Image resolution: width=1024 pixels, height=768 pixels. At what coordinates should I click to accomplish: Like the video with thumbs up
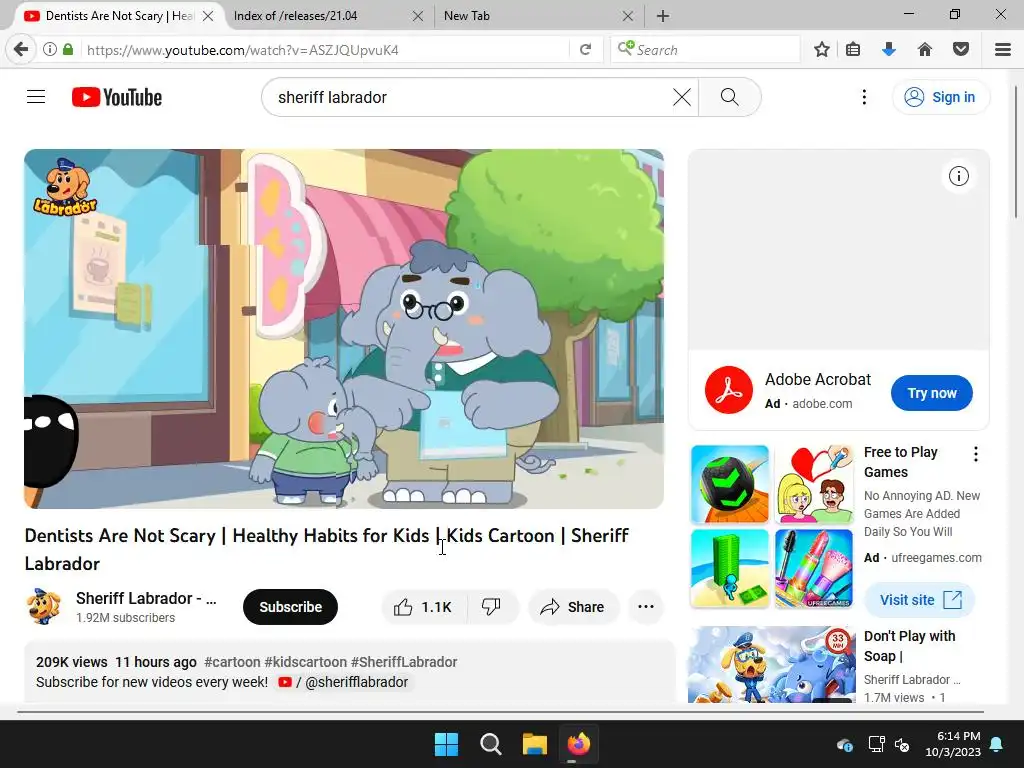[x=424, y=607]
